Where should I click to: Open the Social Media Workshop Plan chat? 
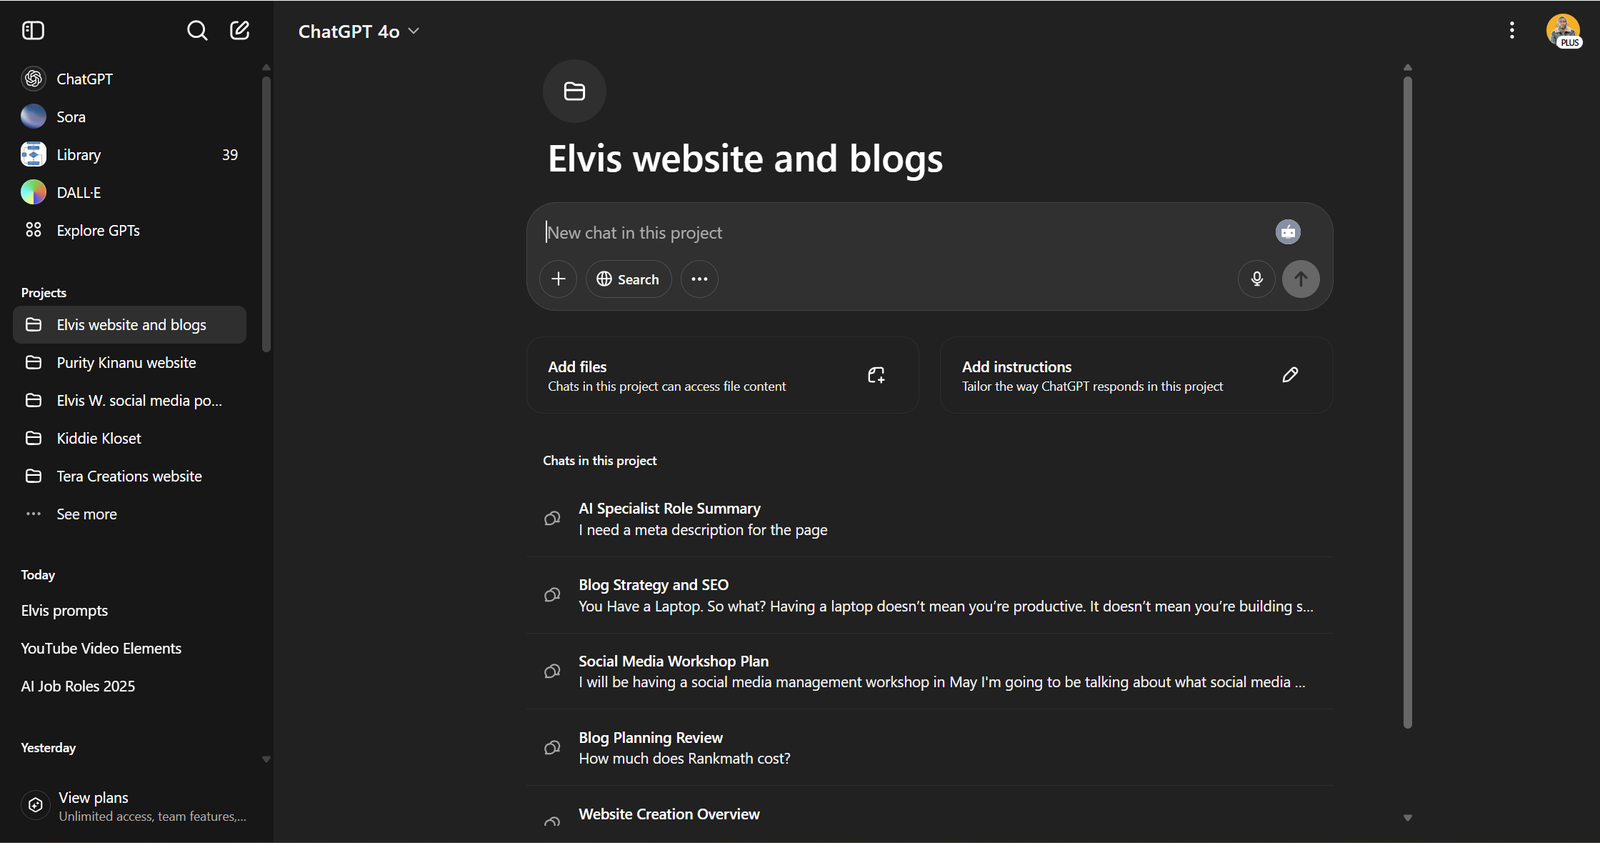coord(931,671)
